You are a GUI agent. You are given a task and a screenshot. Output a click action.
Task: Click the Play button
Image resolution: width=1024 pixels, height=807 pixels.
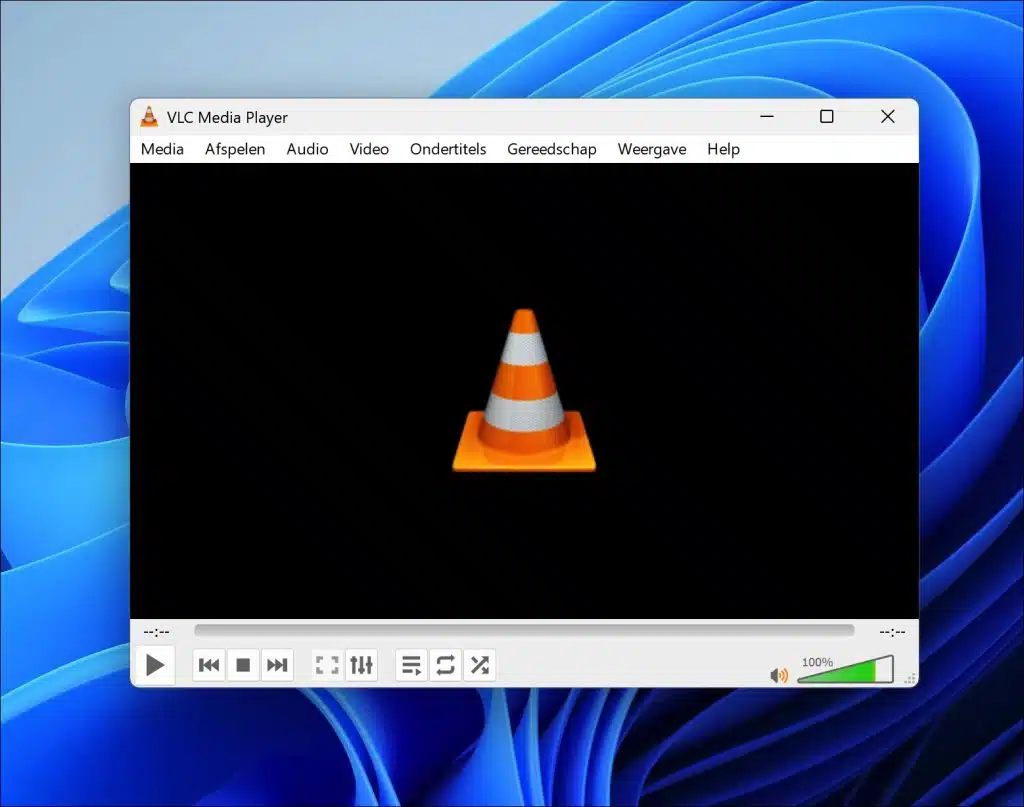pos(155,665)
